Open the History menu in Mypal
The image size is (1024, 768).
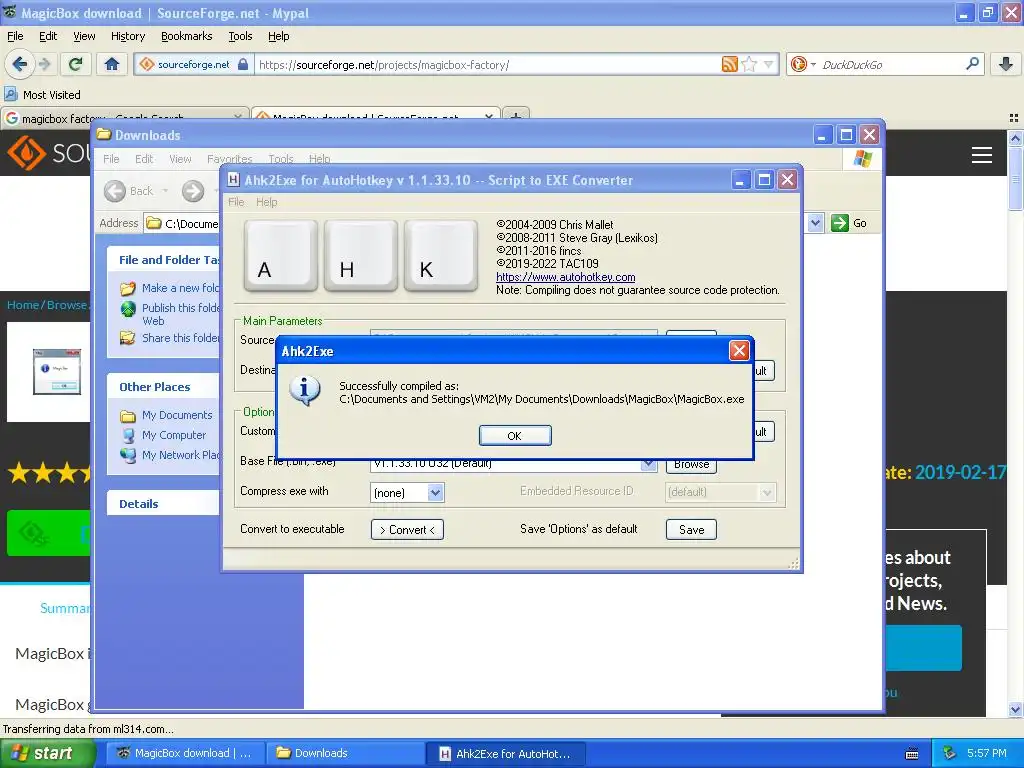pos(127,36)
